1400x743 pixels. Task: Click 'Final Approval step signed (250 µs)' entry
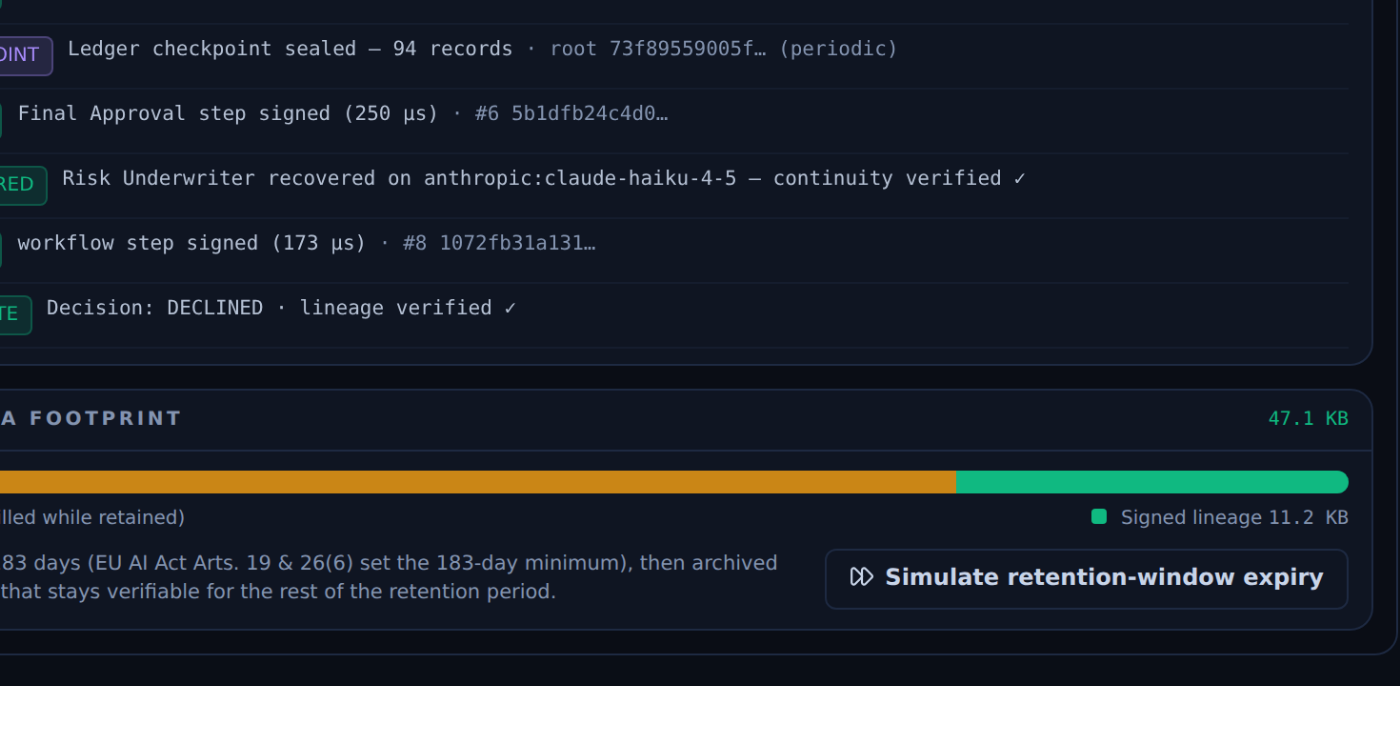[228, 114]
